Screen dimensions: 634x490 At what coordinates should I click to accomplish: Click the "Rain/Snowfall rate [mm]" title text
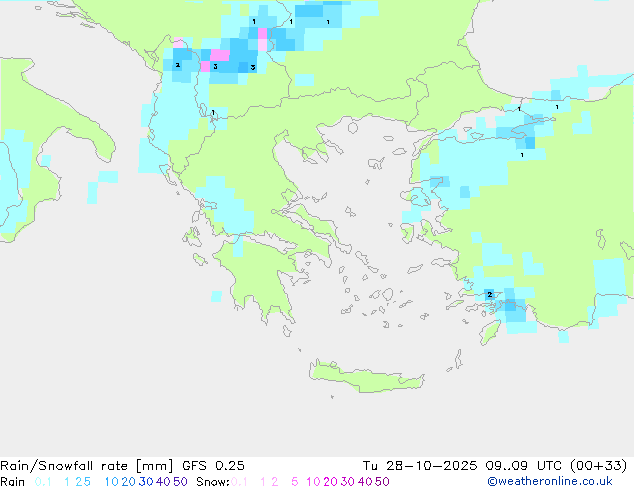pos(87,466)
